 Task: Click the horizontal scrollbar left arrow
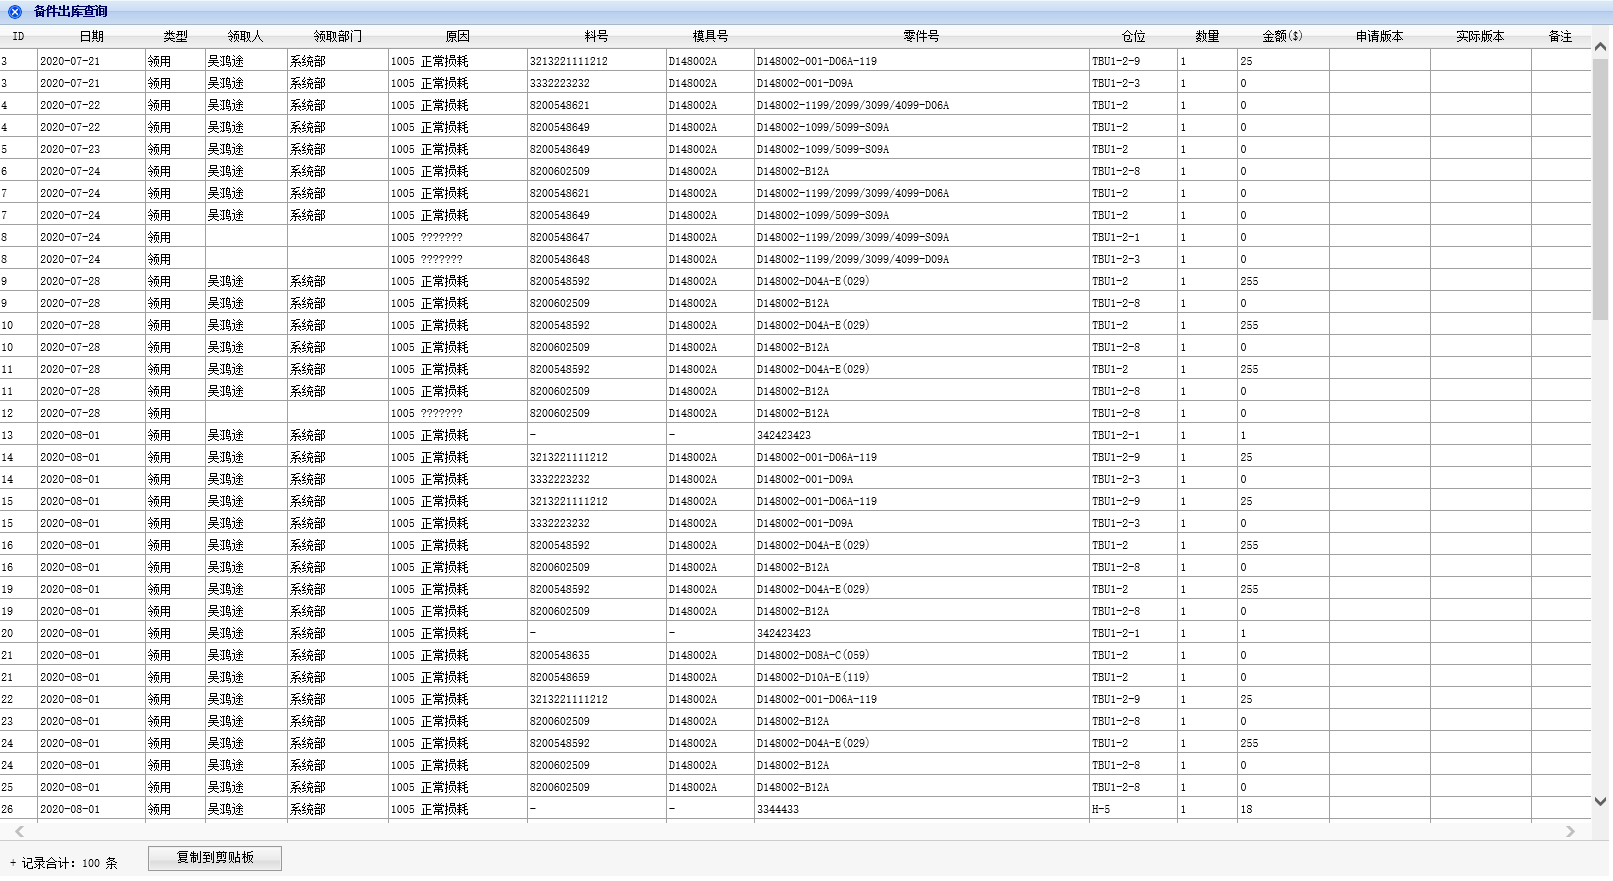[x=19, y=831]
